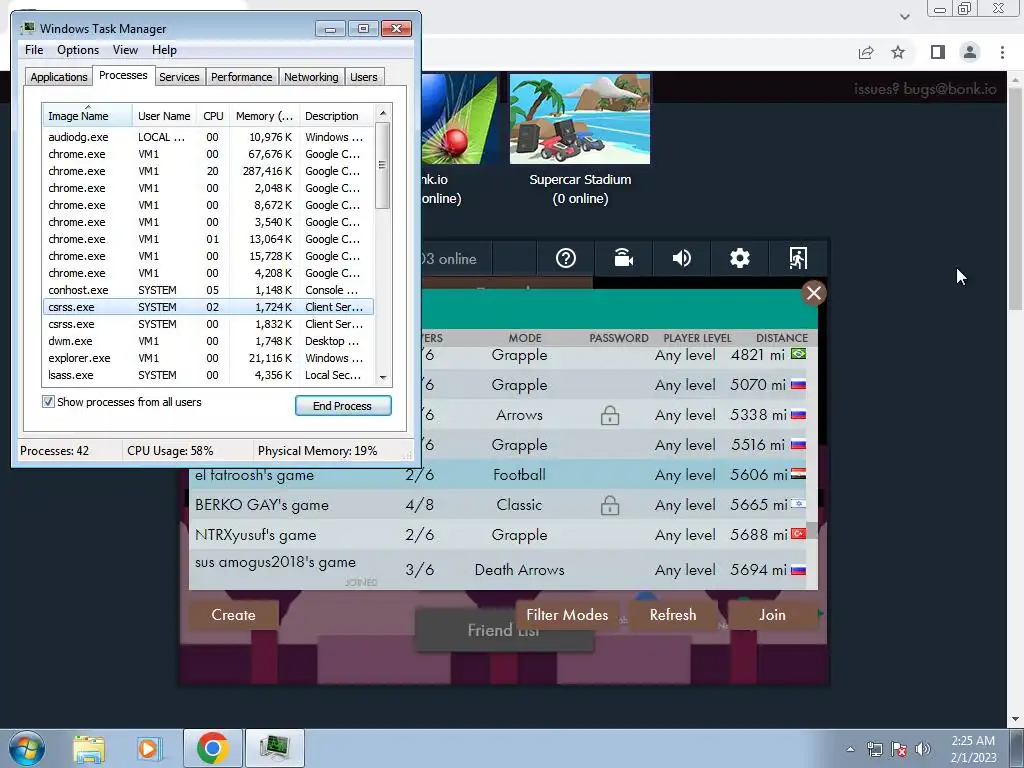Mute sound with the speaker icon
The height and width of the screenshot is (768, 1024).
click(x=681, y=259)
